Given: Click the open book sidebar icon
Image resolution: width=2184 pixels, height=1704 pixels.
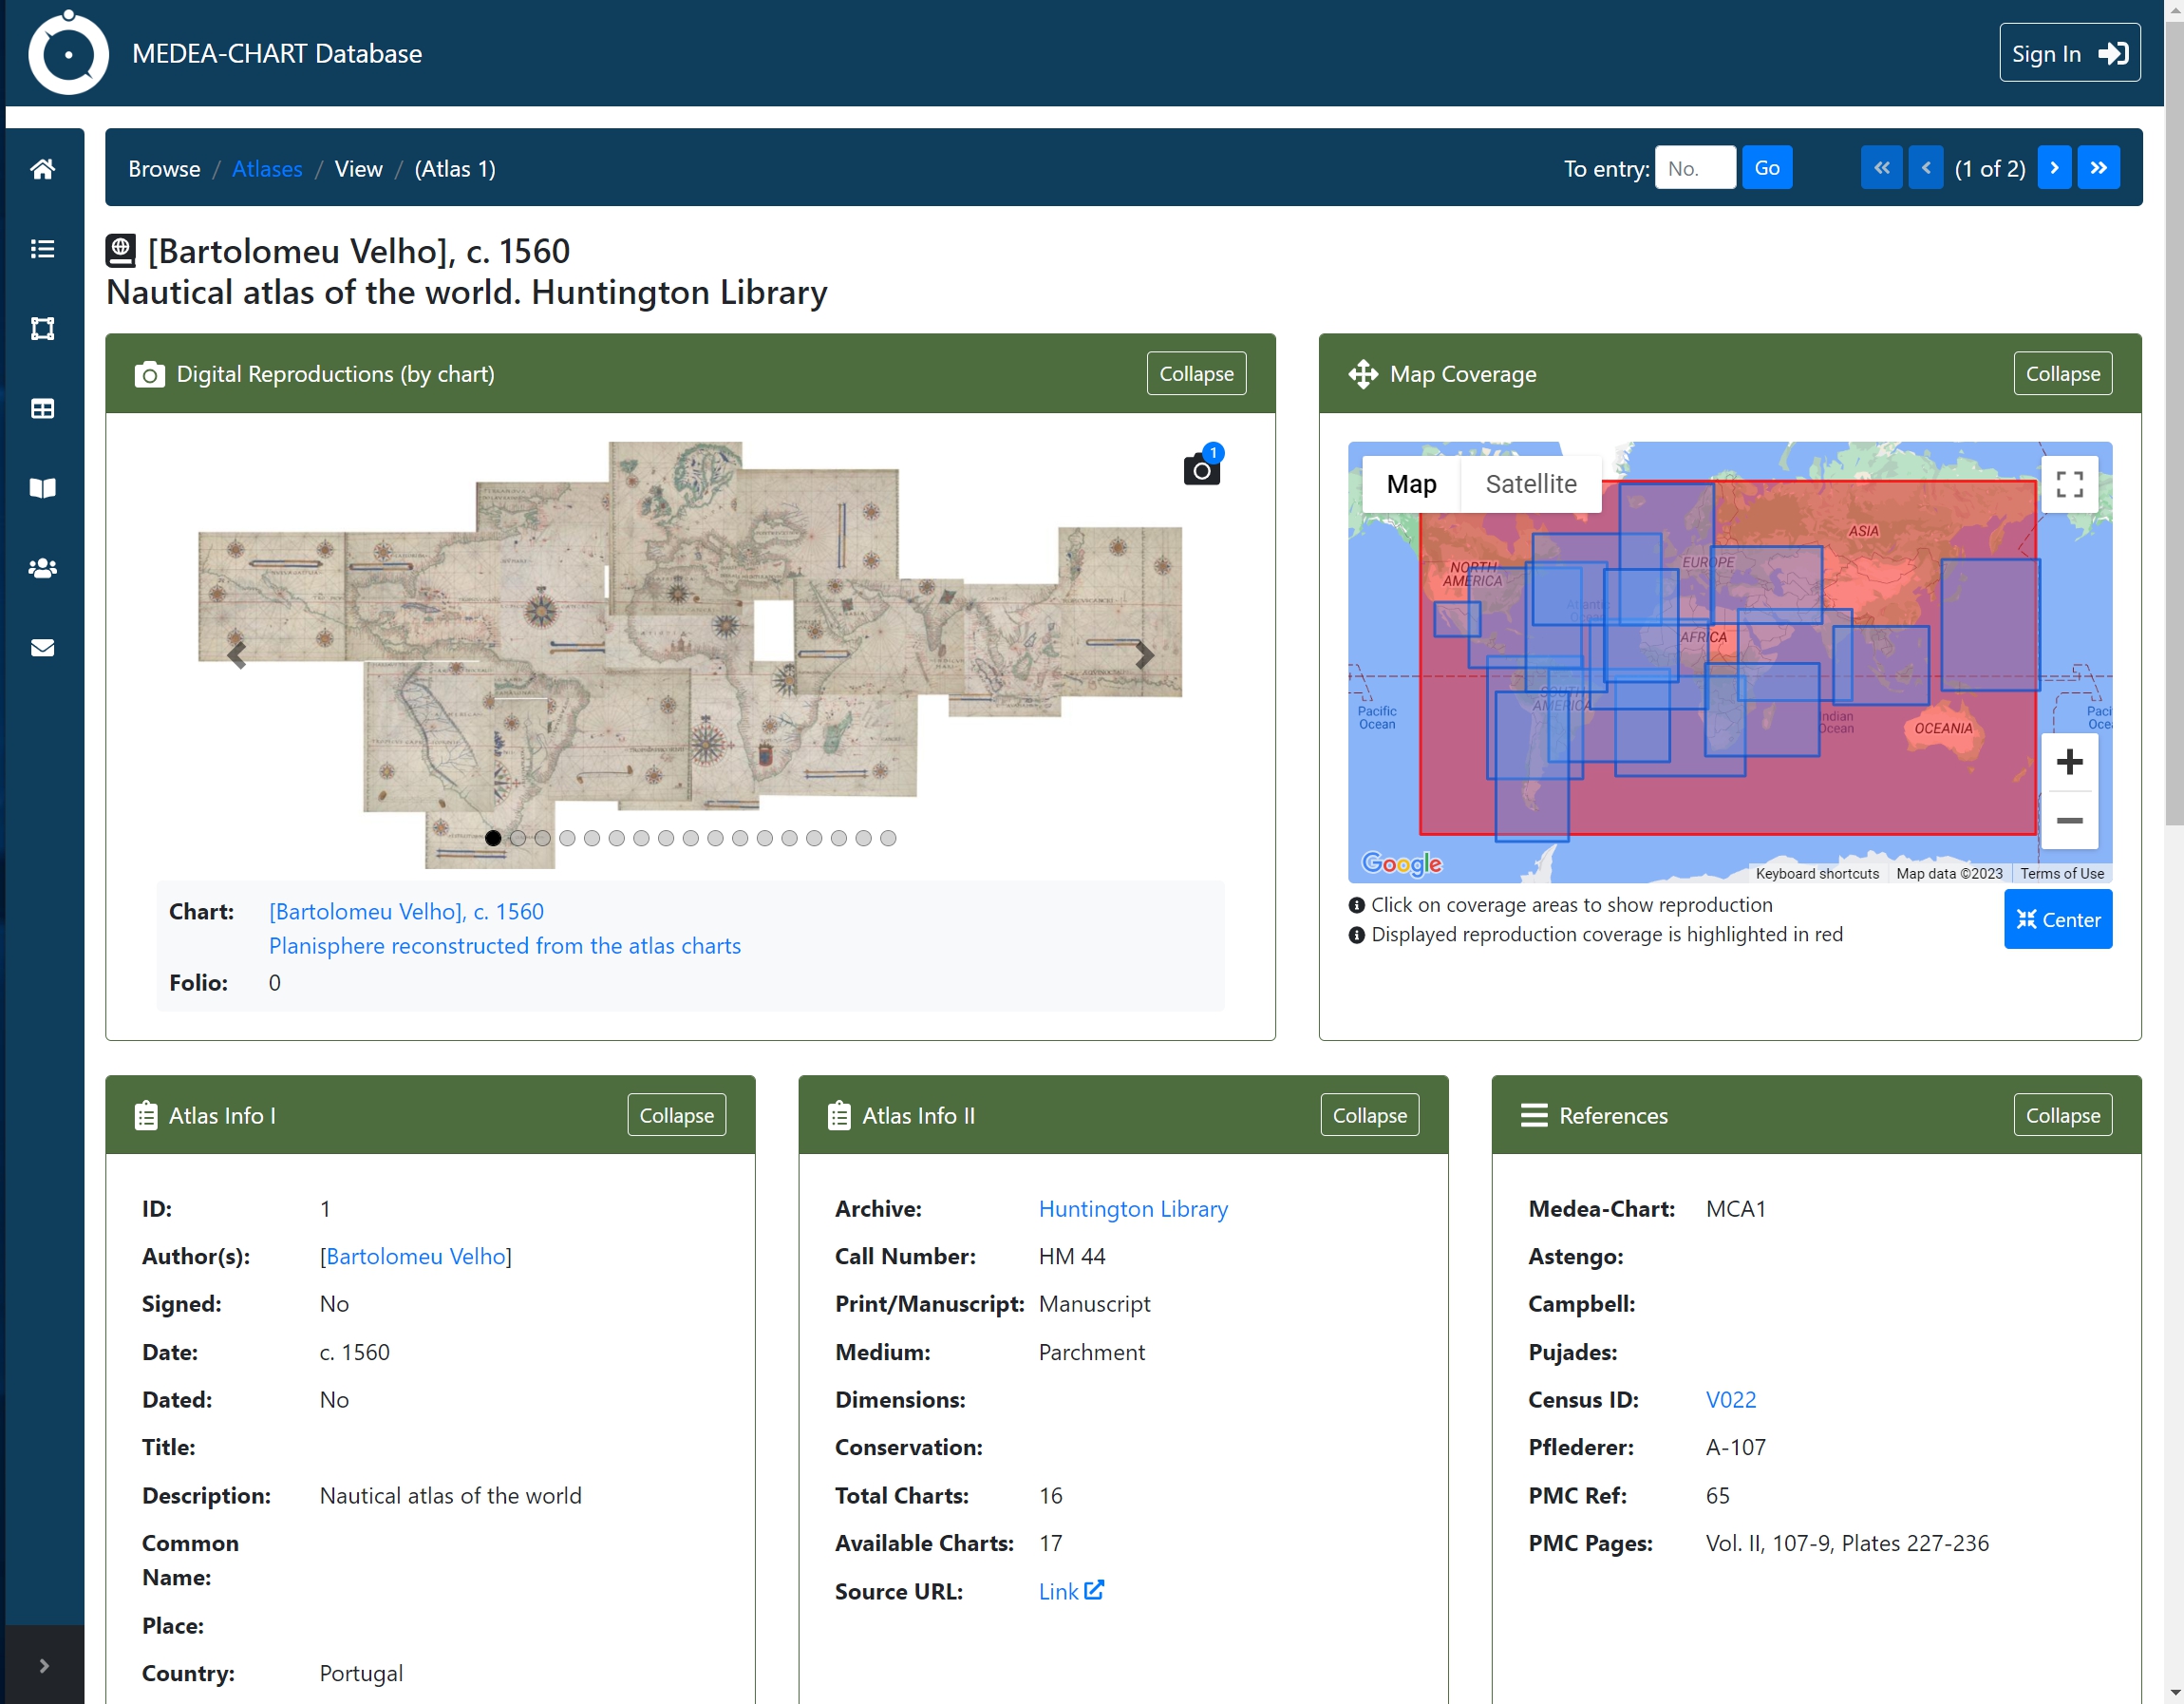Looking at the screenshot, I should point(42,488).
